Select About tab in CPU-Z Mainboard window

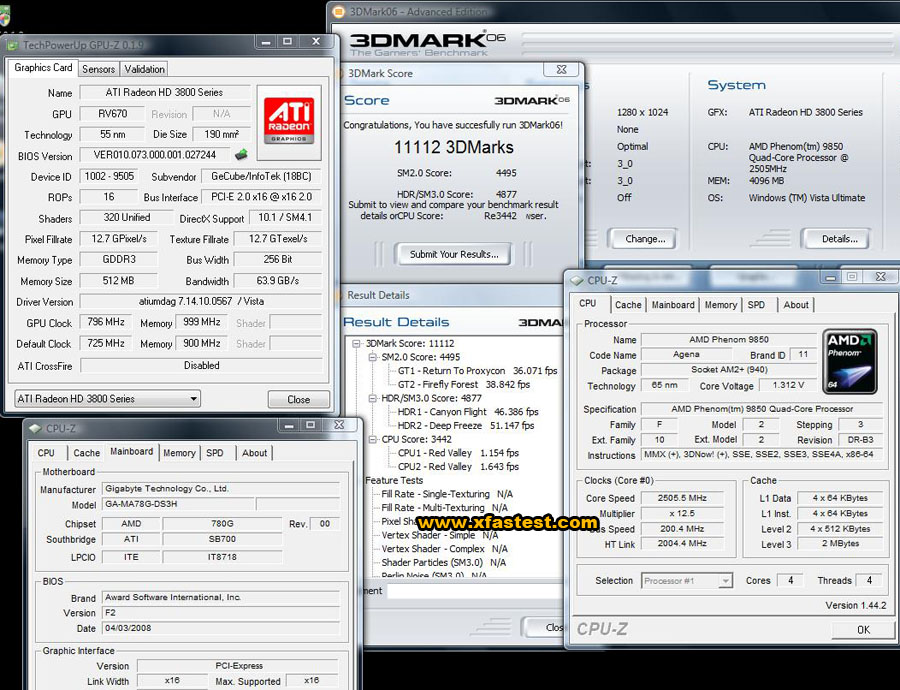click(x=254, y=453)
